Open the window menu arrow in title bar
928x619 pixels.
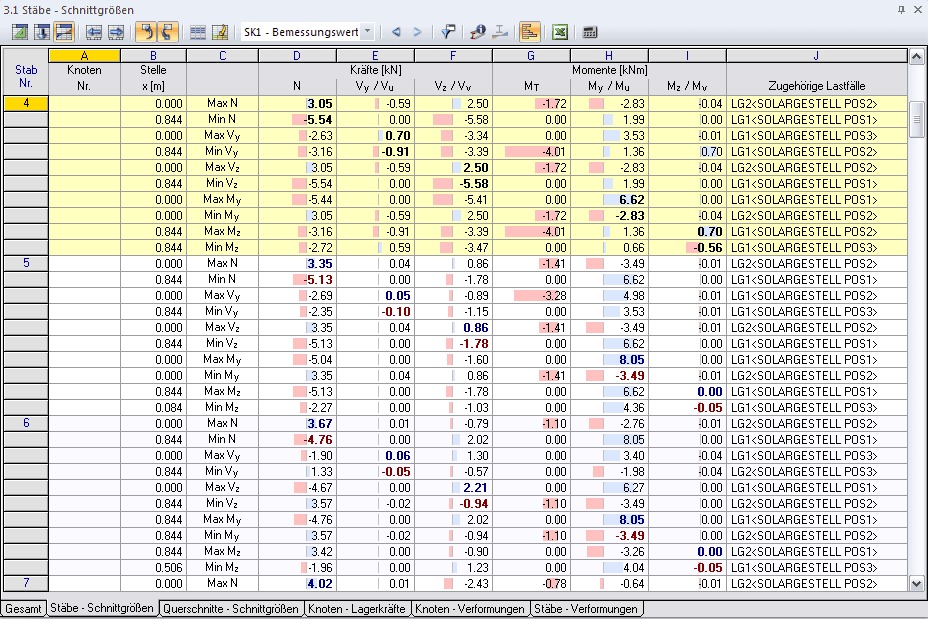[x=886, y=9]
